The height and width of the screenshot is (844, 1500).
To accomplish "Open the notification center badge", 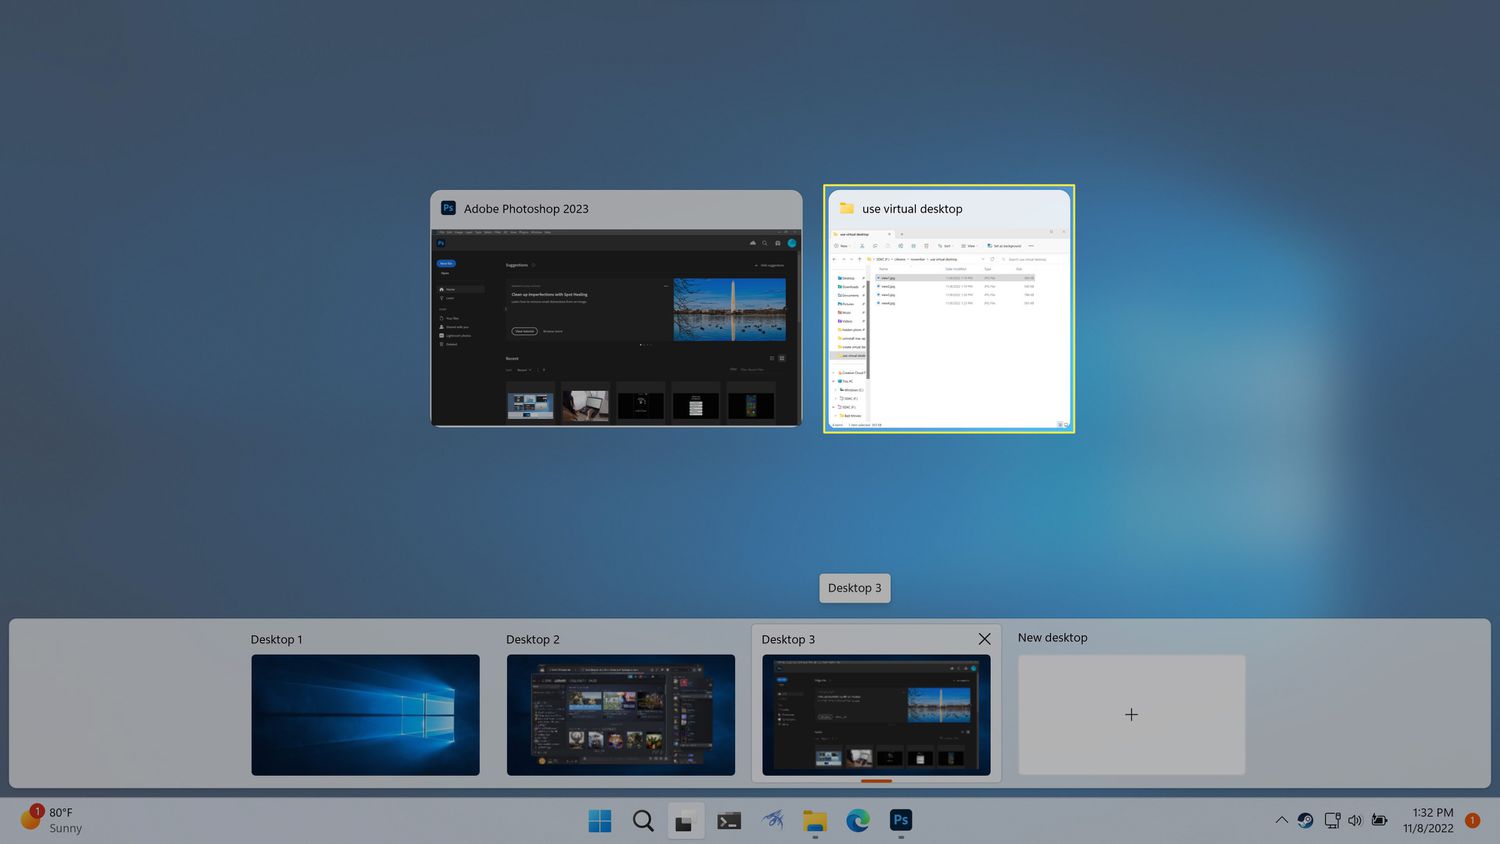I will pos(1472,820).
